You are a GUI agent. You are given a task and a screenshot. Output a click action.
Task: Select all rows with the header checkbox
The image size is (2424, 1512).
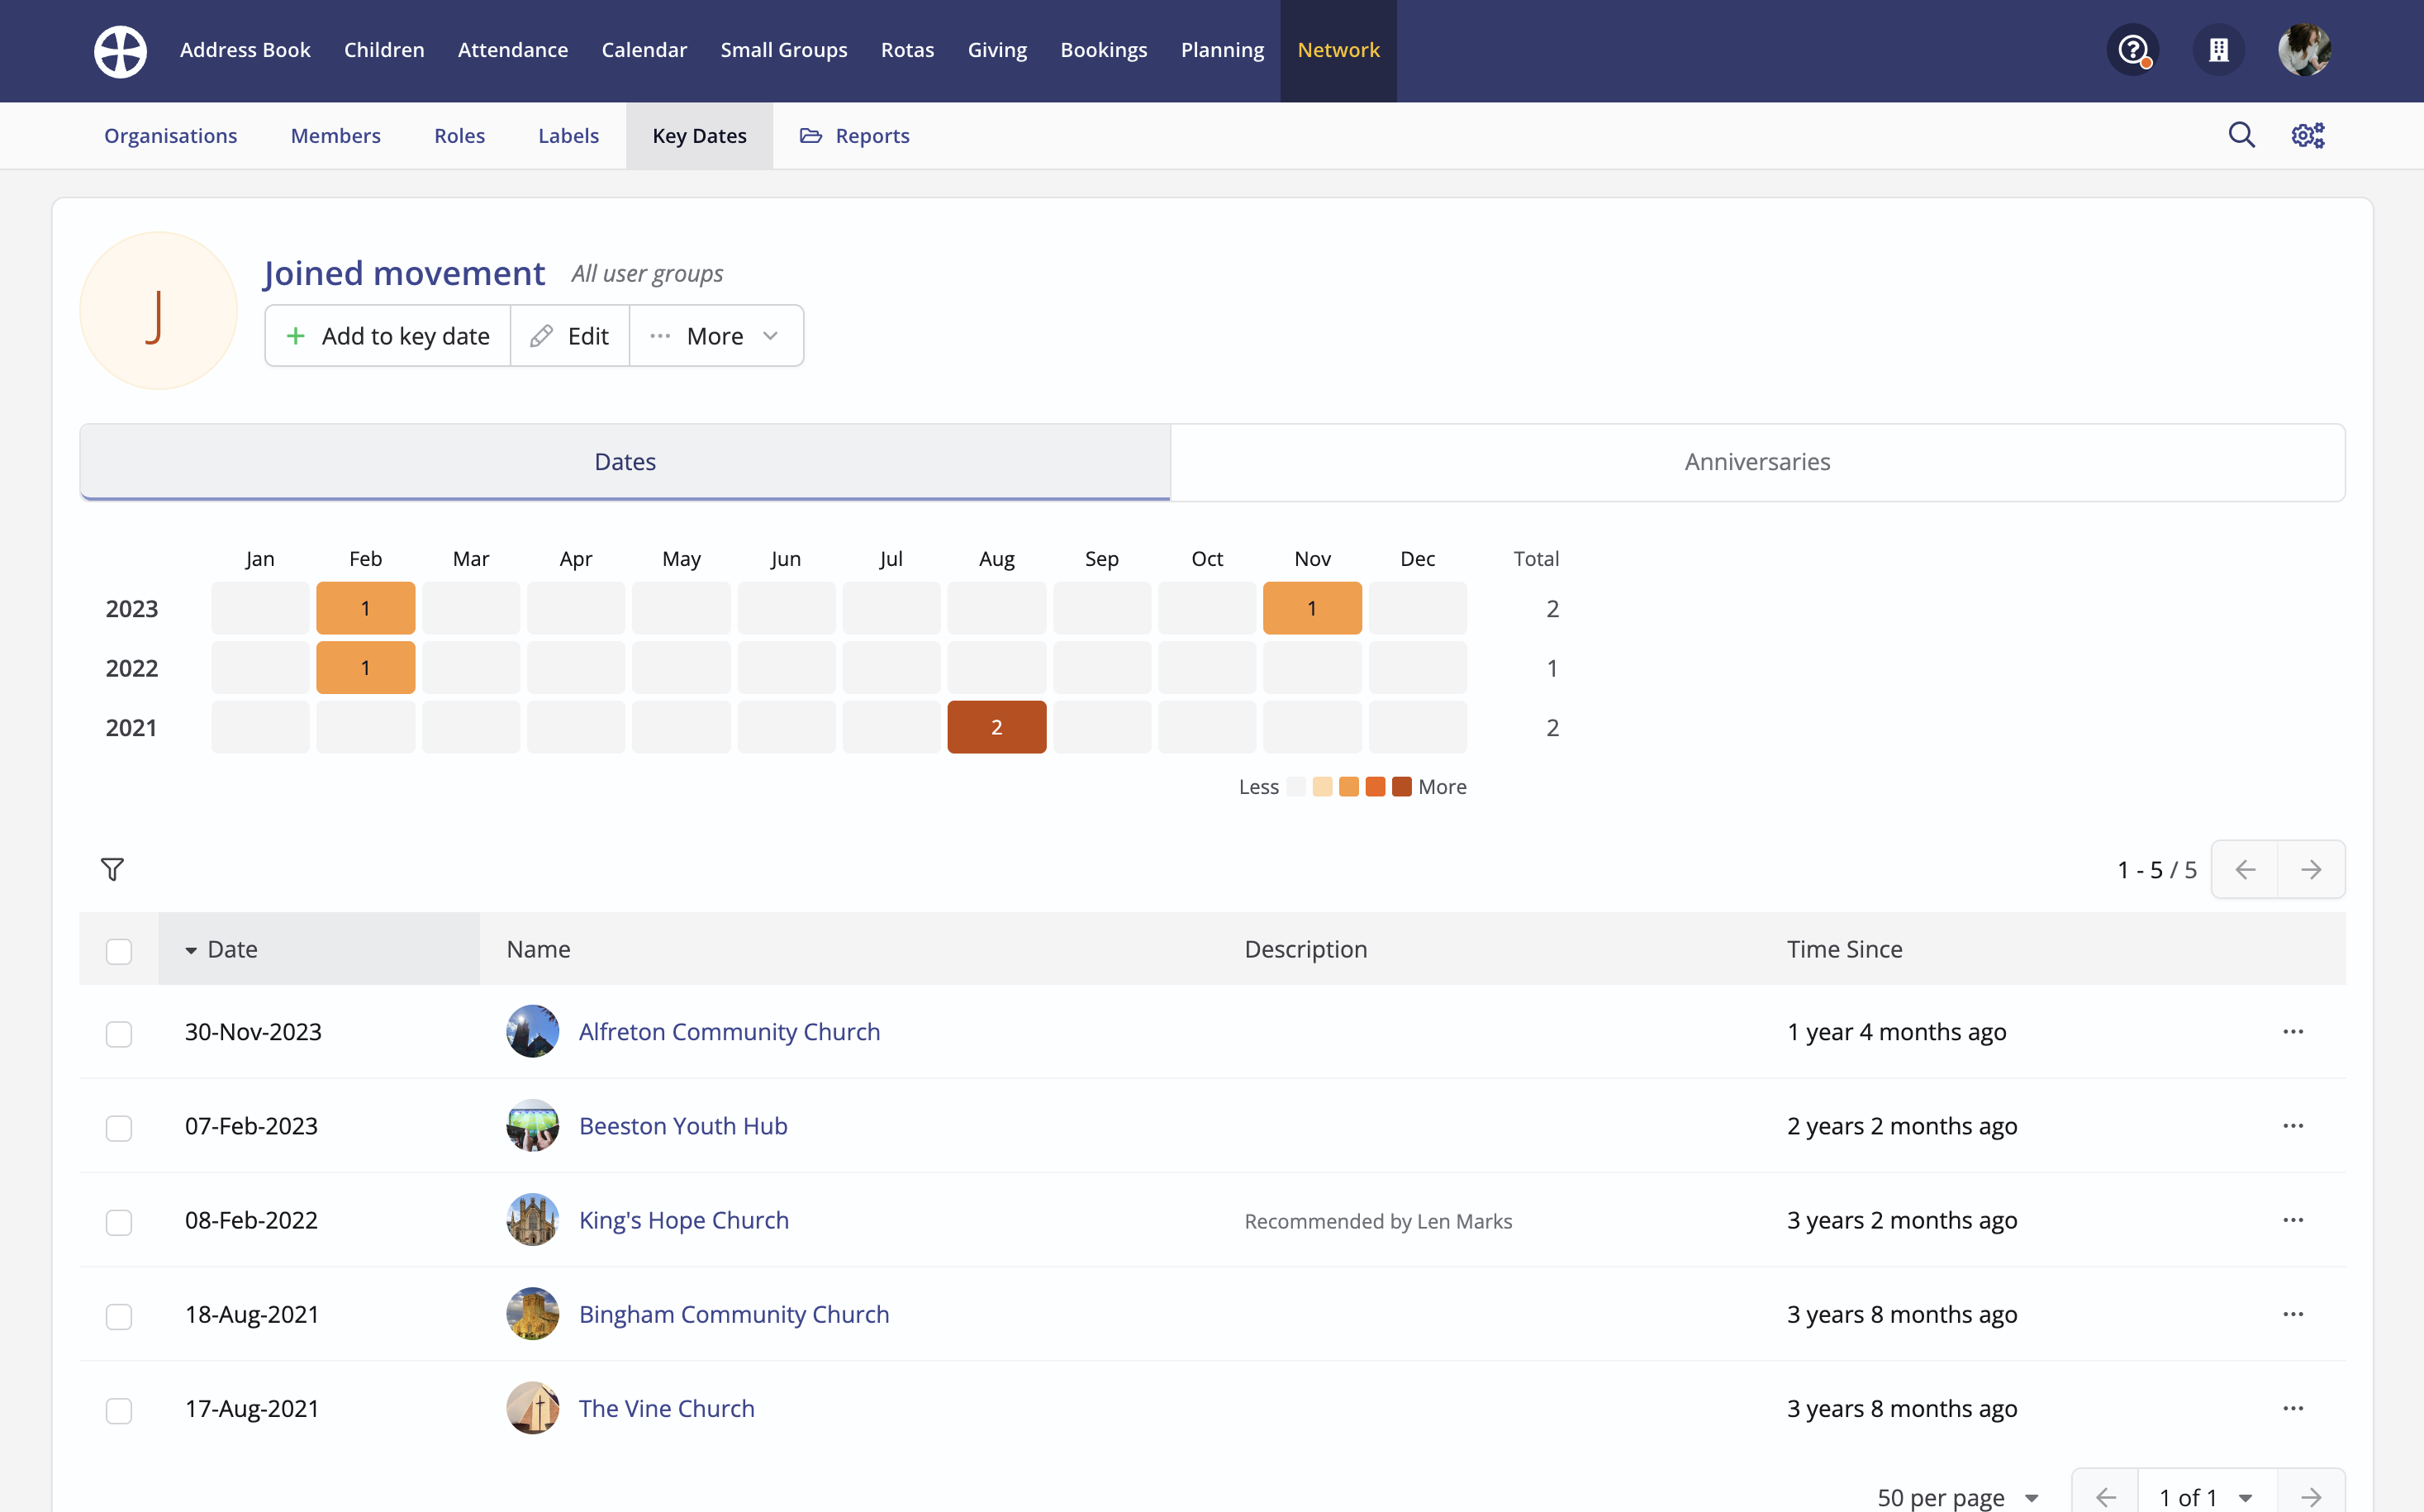[119, 950]
